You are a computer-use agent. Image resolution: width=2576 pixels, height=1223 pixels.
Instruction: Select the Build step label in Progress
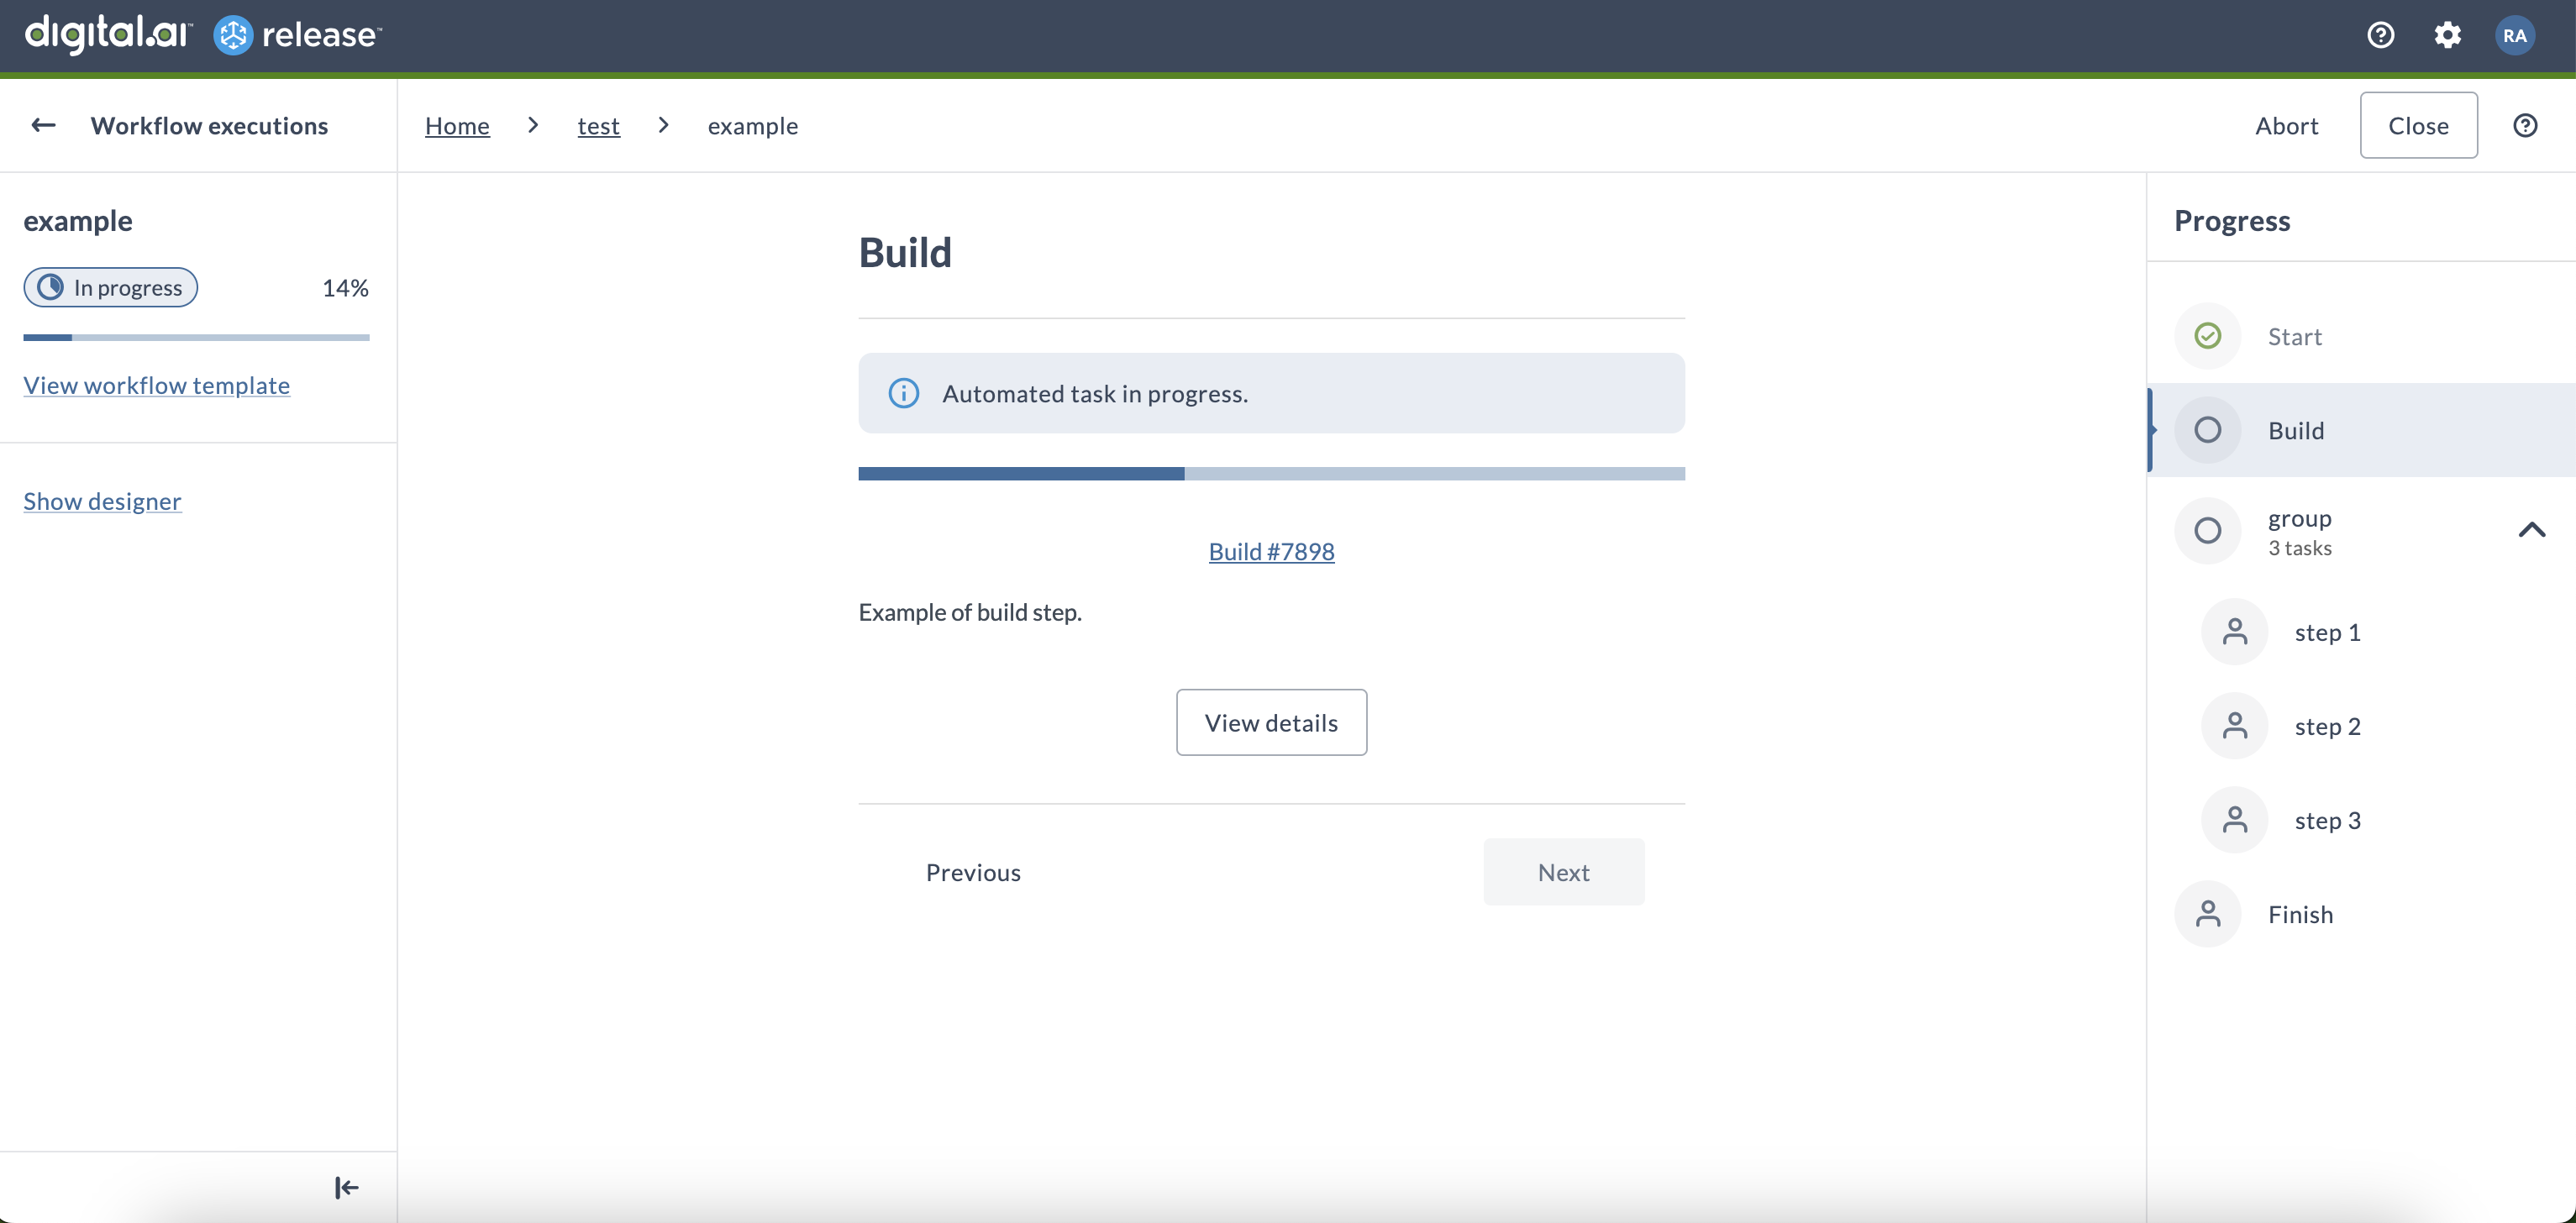tap(2296, 430)
